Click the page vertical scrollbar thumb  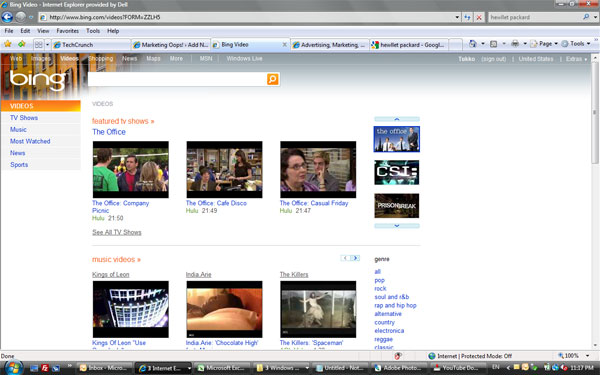(x=595, y=113)
